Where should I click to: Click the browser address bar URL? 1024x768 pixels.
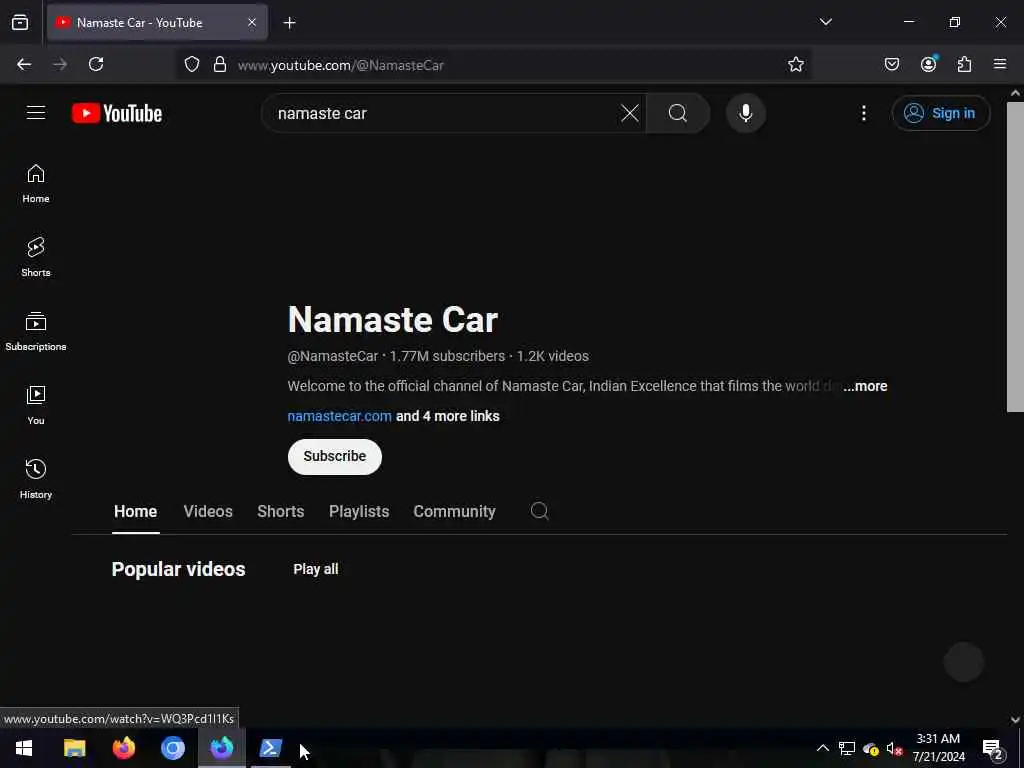pos(340,65)
